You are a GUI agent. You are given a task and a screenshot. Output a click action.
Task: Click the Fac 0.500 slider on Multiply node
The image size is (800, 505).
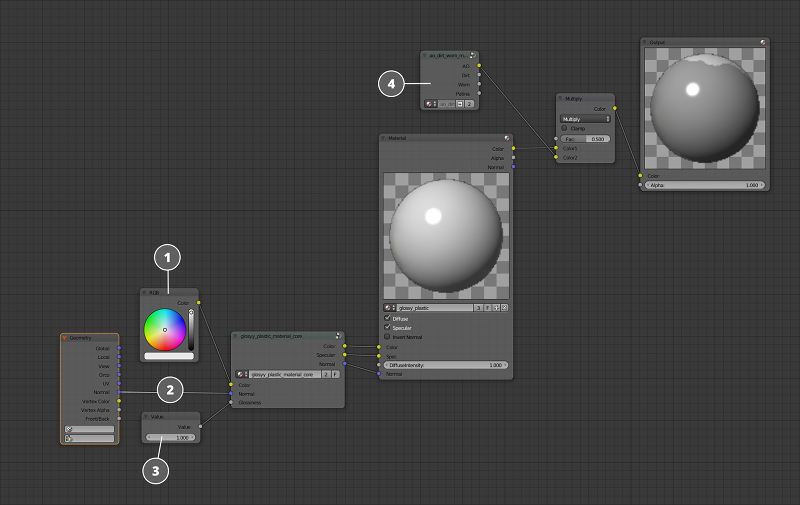click(585, 138)
